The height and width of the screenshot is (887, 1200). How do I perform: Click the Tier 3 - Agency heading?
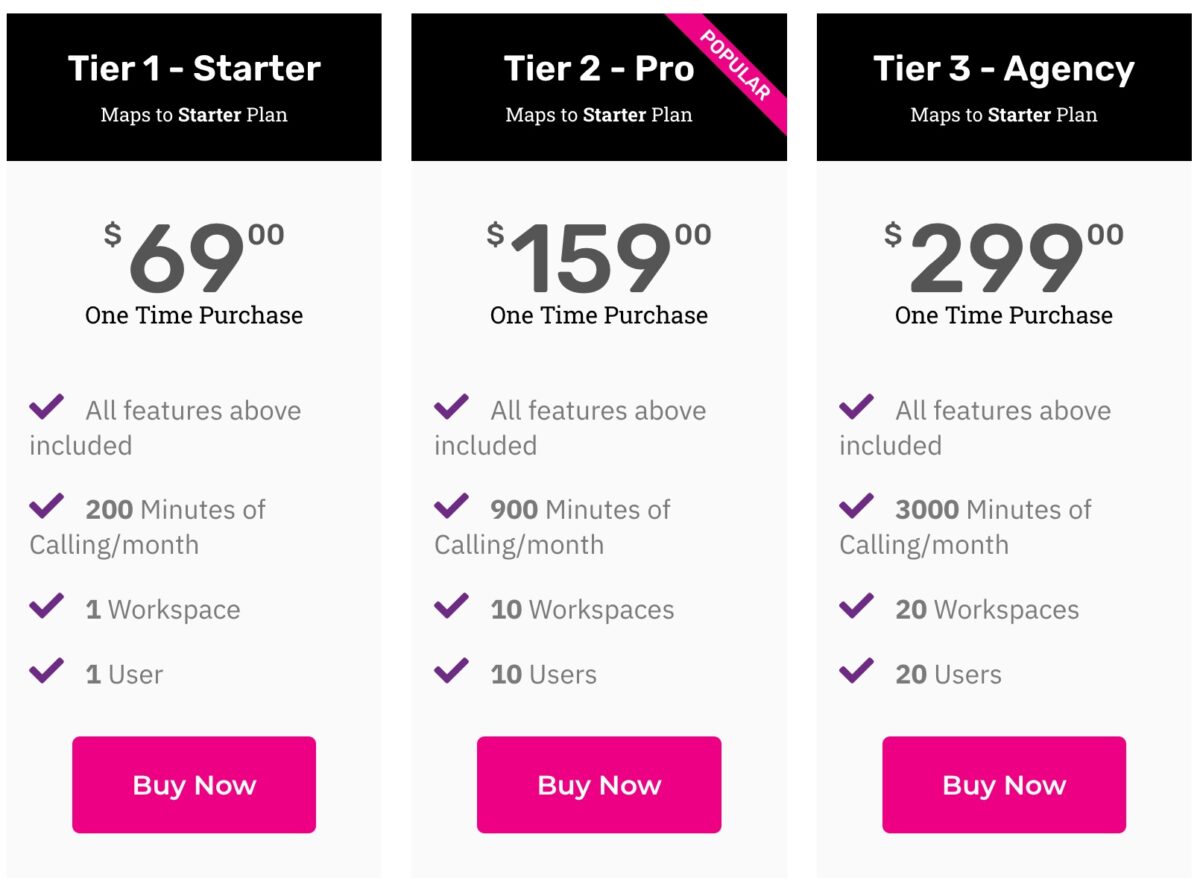point(1004,69)
